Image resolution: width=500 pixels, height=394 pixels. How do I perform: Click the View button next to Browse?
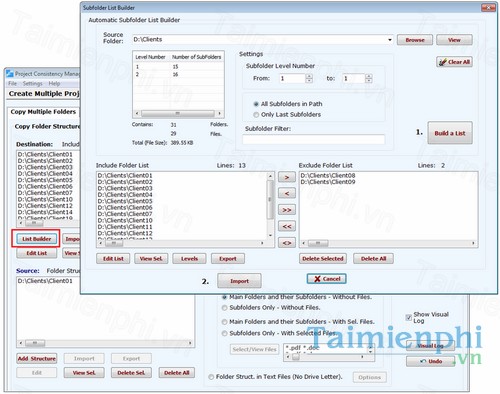454,40
